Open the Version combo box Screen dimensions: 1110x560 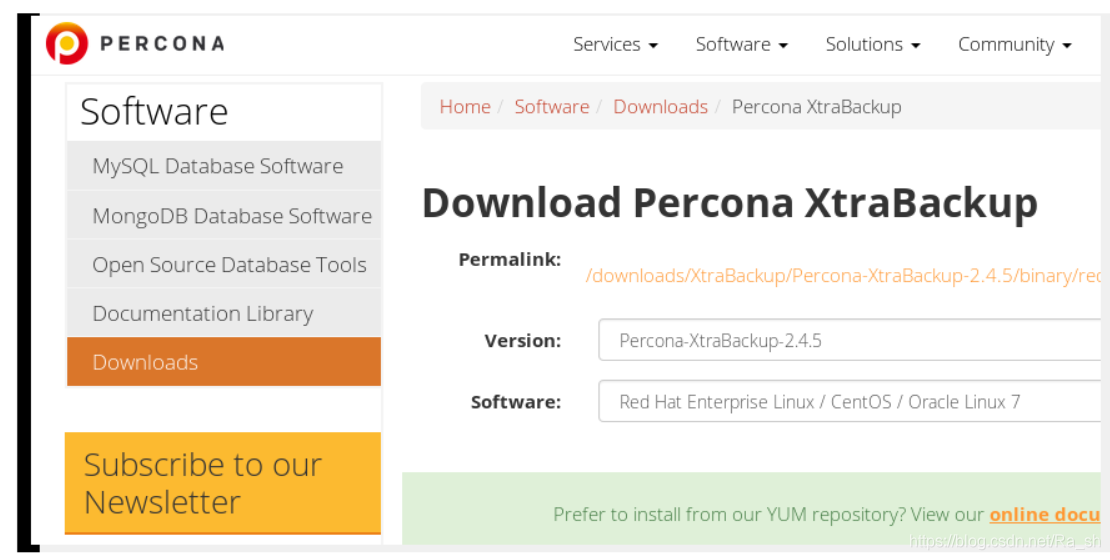click(x=849, y=340)
